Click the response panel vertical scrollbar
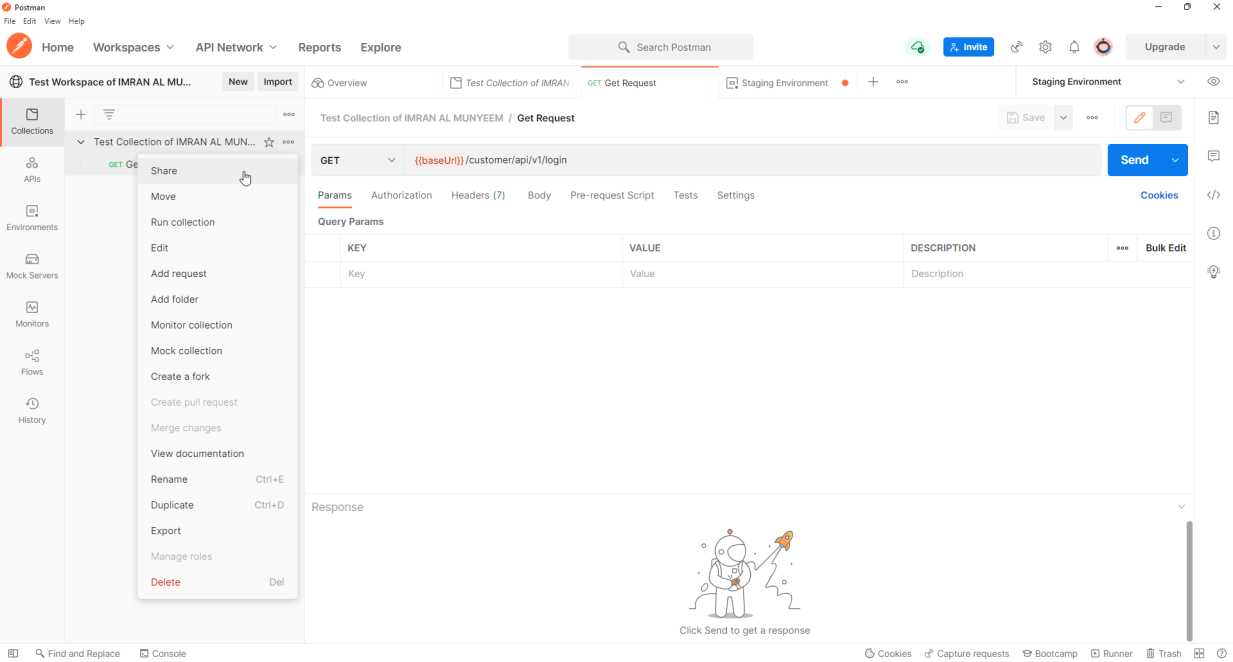Viewport: 1233px width, 662px height. click(x=1189, y=580)
